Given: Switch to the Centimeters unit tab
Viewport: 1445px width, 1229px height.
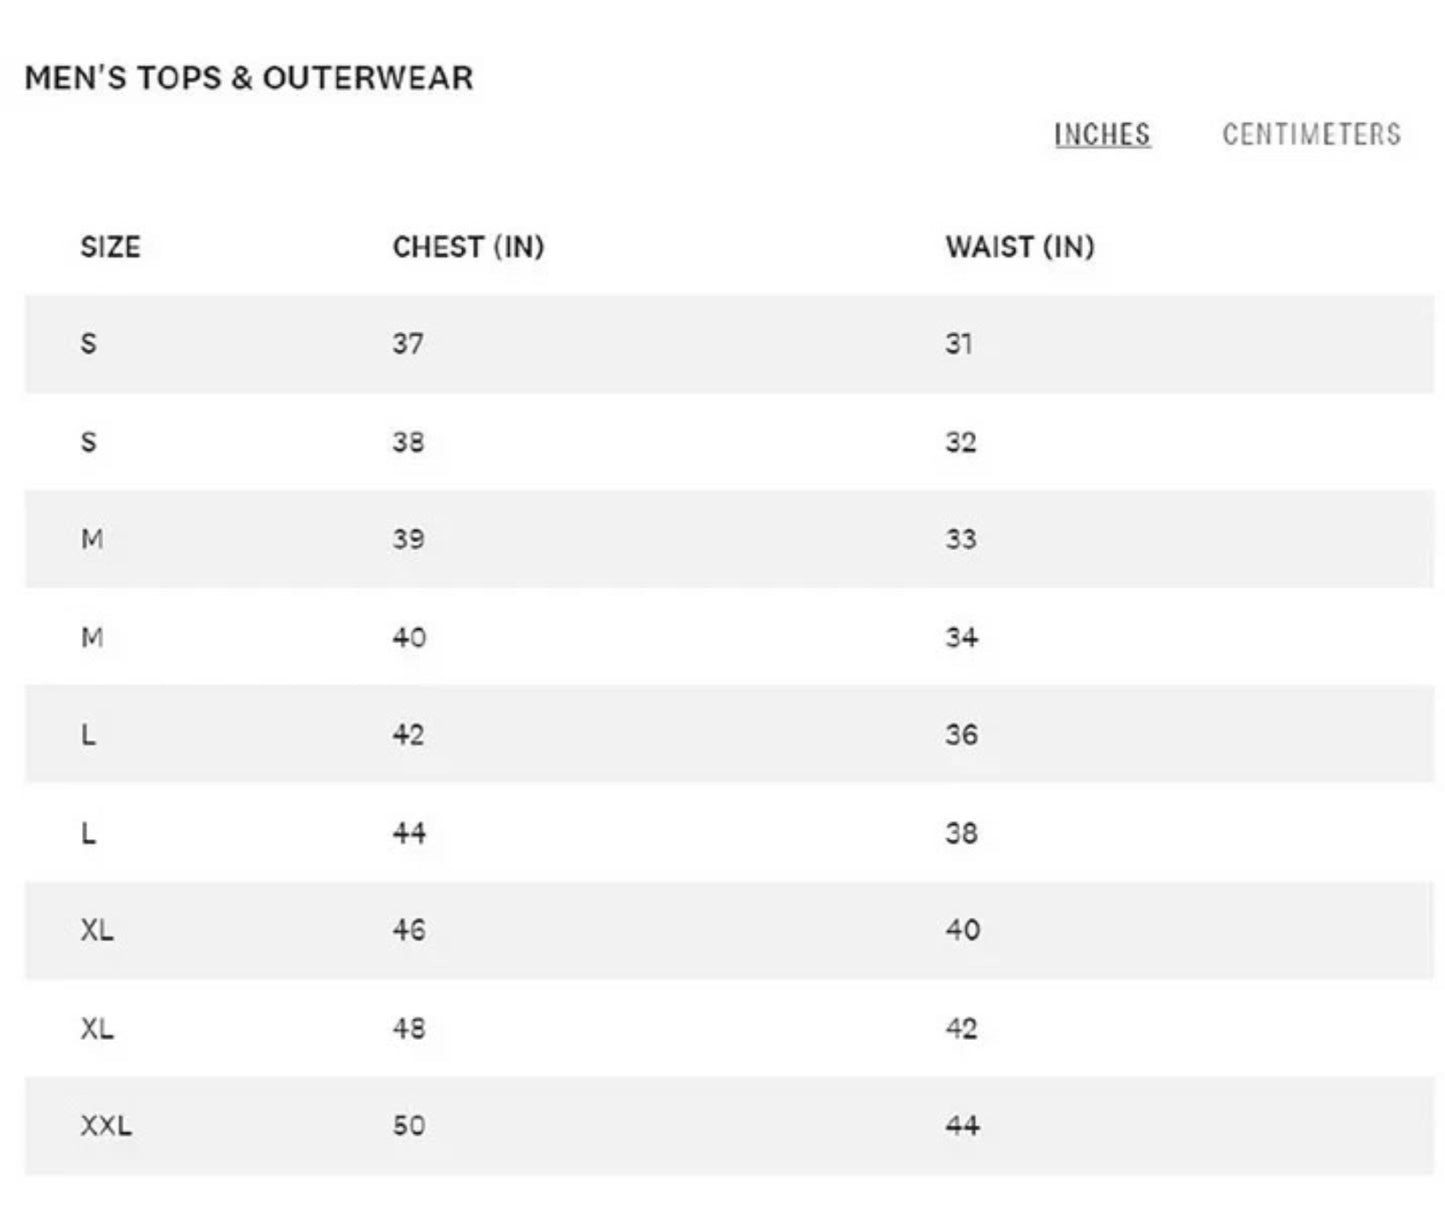Looking at the screenshot, I should 1311,134.
